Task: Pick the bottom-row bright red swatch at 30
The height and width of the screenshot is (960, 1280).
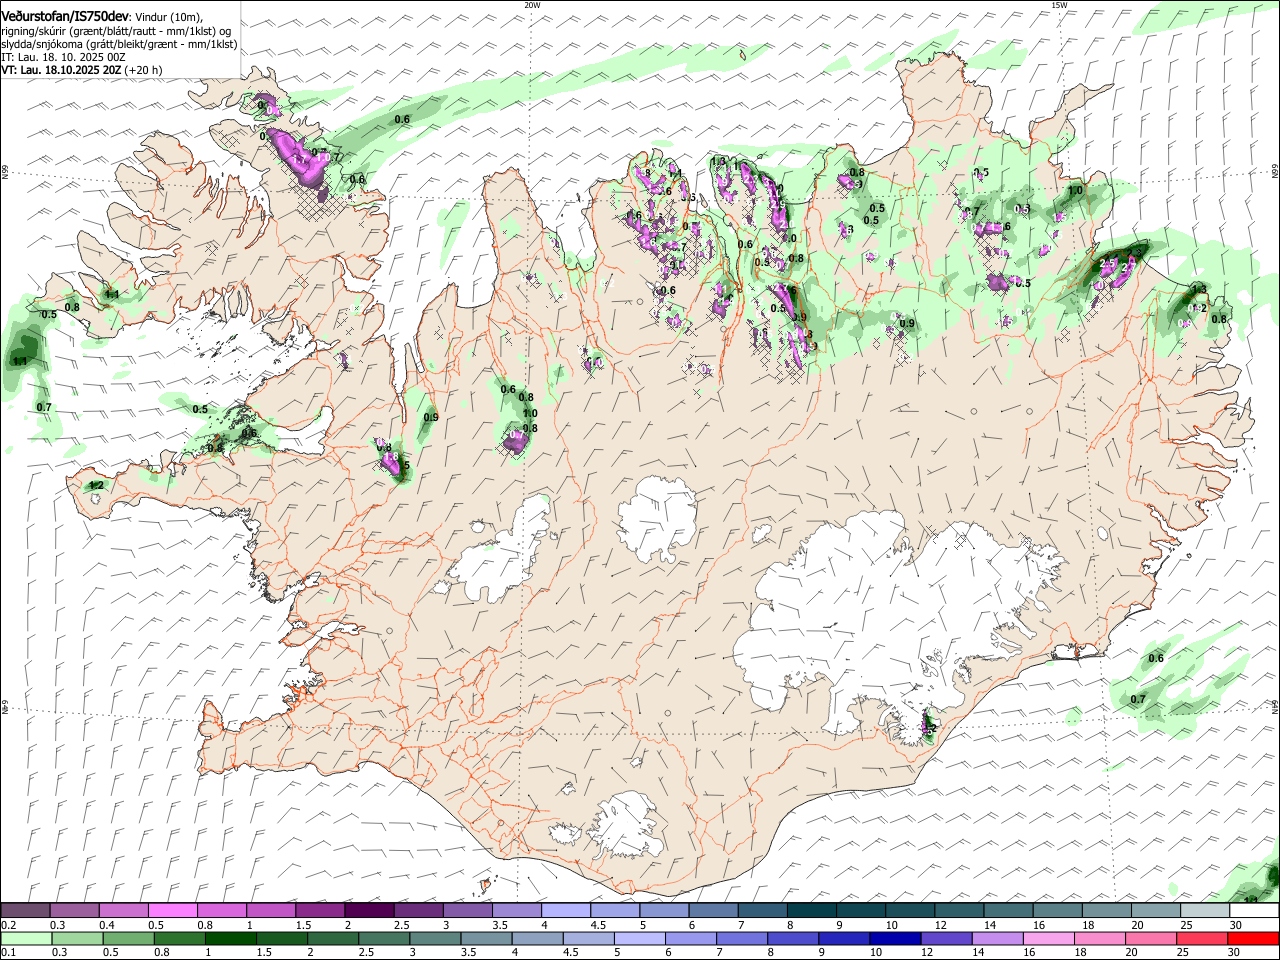Action: click(x=1252, y=939)
